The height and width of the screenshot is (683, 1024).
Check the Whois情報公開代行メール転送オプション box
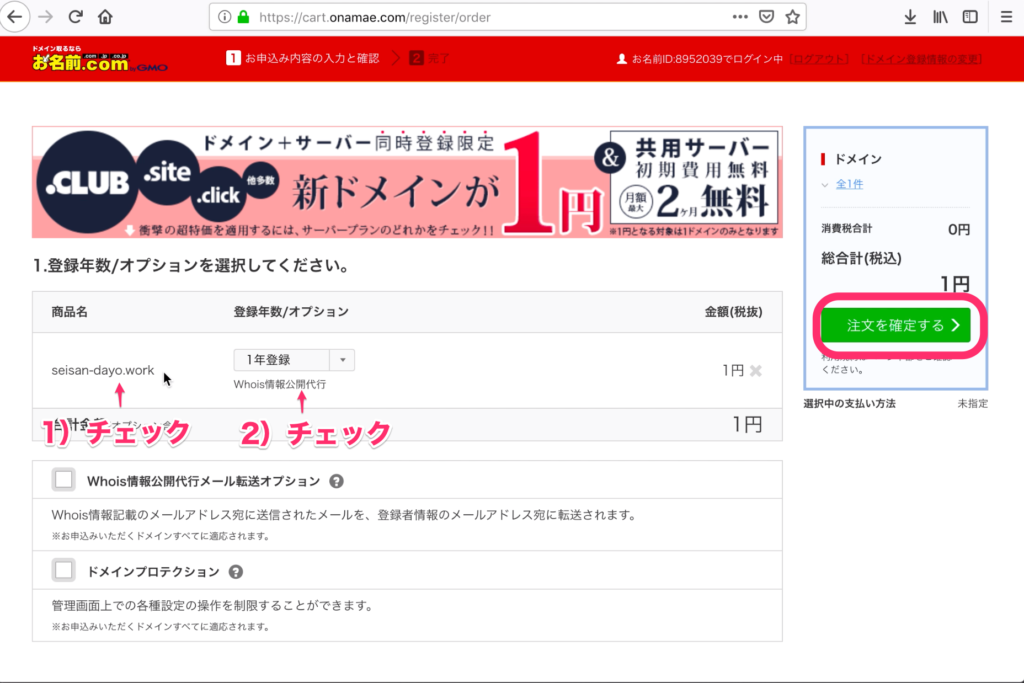coord(64,479)
